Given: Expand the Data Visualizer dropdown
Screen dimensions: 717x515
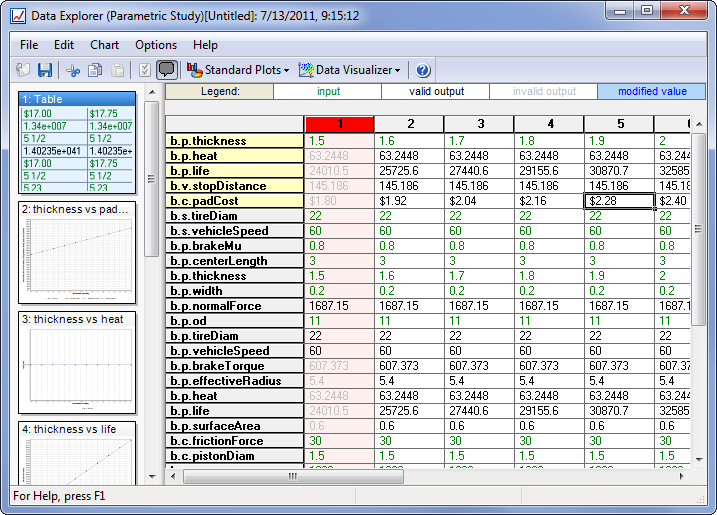Looking at the screenshot, I should pyautogui.click(x=350, y=70).
